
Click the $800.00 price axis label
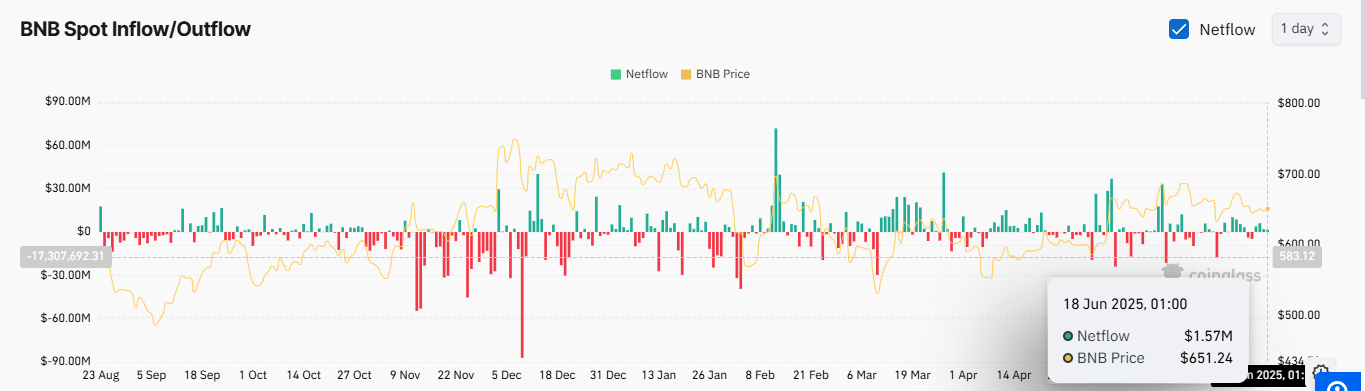[1300, 102]
